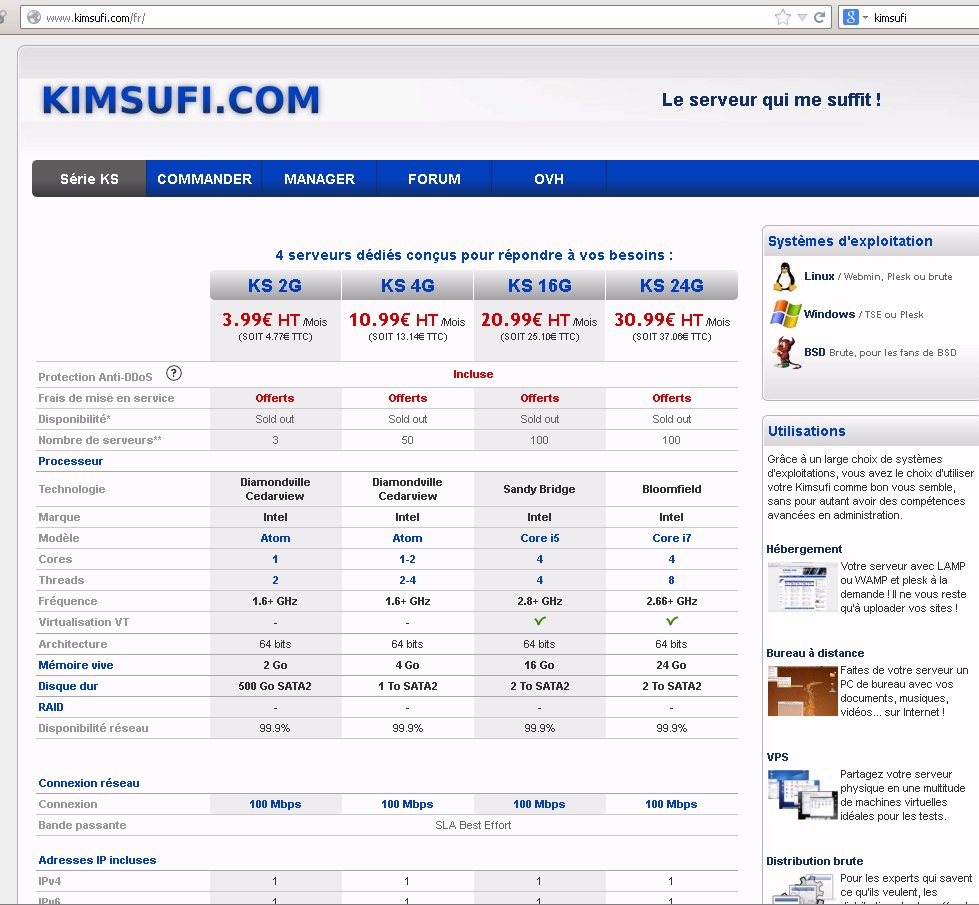
Task: Open the Linux operating system link
Action: coord(819,276)
